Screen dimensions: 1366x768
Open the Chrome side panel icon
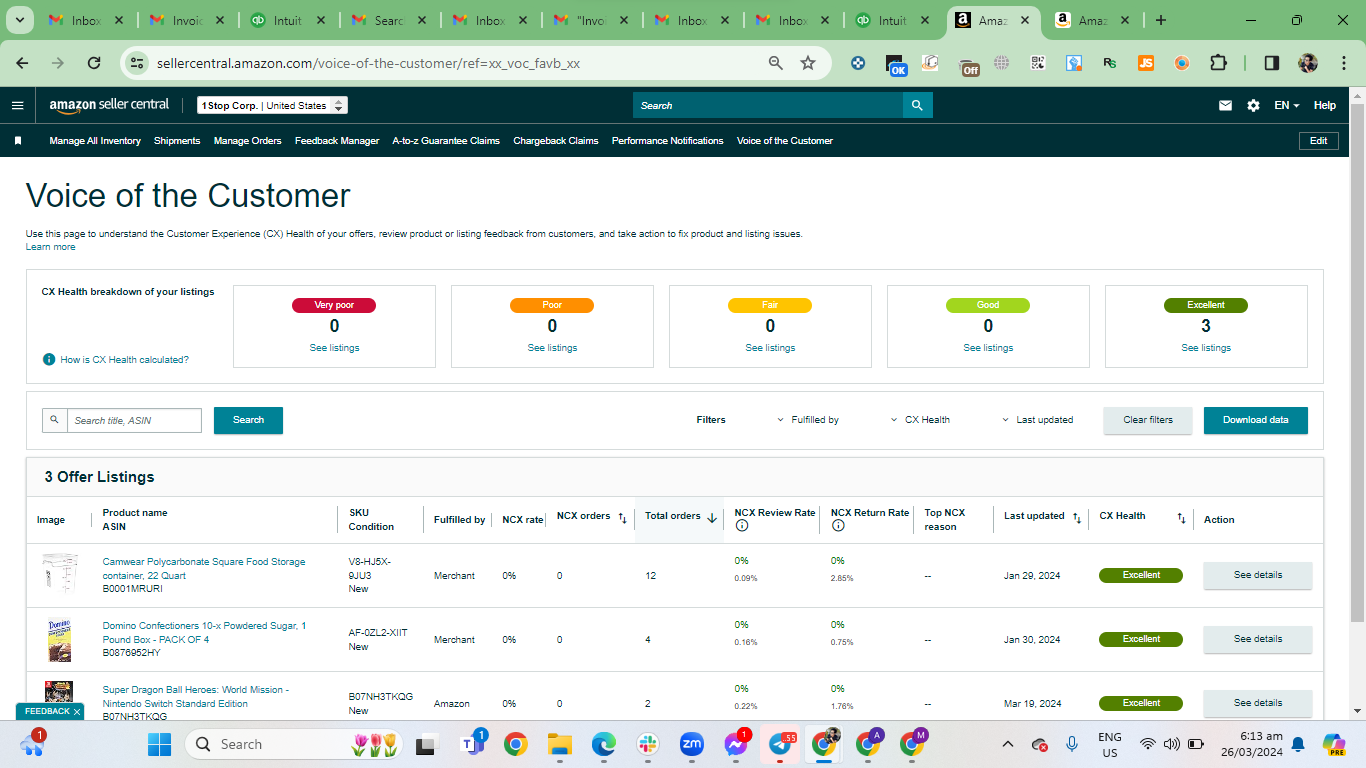(x=1271, y=63)
